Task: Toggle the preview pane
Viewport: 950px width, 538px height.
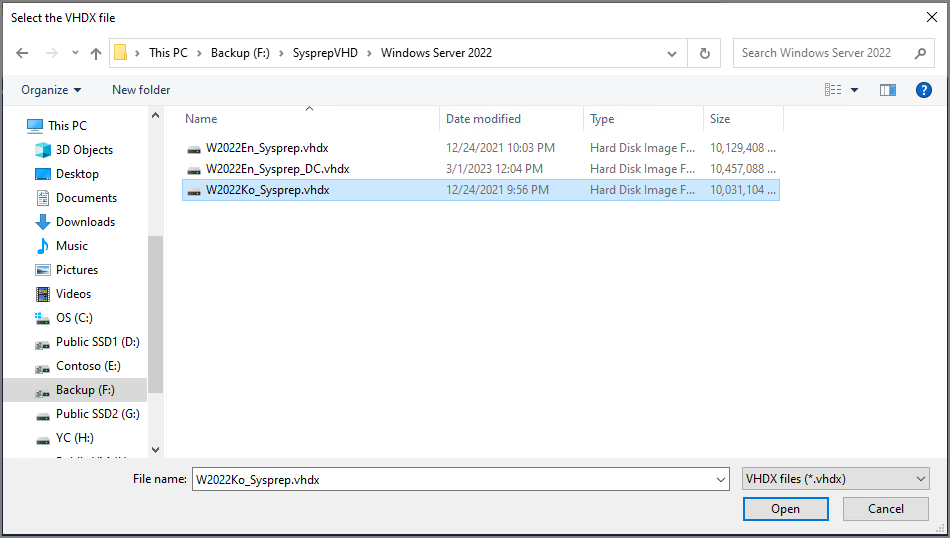Action: [x=888, y=90]
